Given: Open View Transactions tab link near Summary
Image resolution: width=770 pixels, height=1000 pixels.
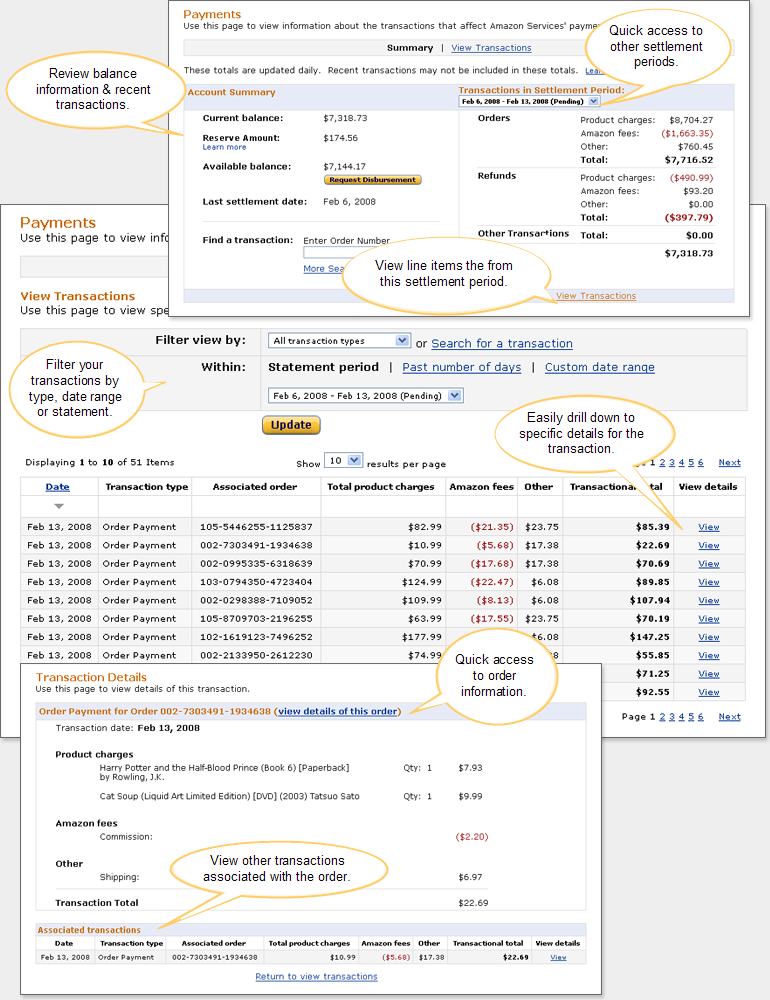Looking at the screenshot, I should [x=491, y=48].
